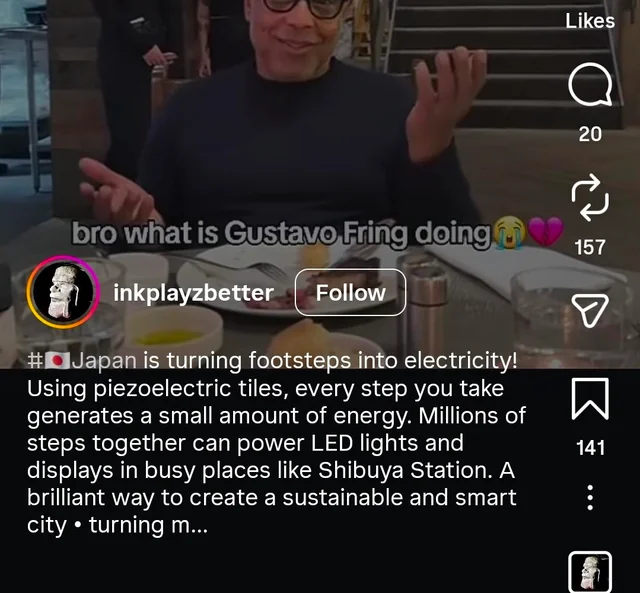640x593 pixels.
Task: Open comments via the speech bubble icon
Action: tap(590, 84)
